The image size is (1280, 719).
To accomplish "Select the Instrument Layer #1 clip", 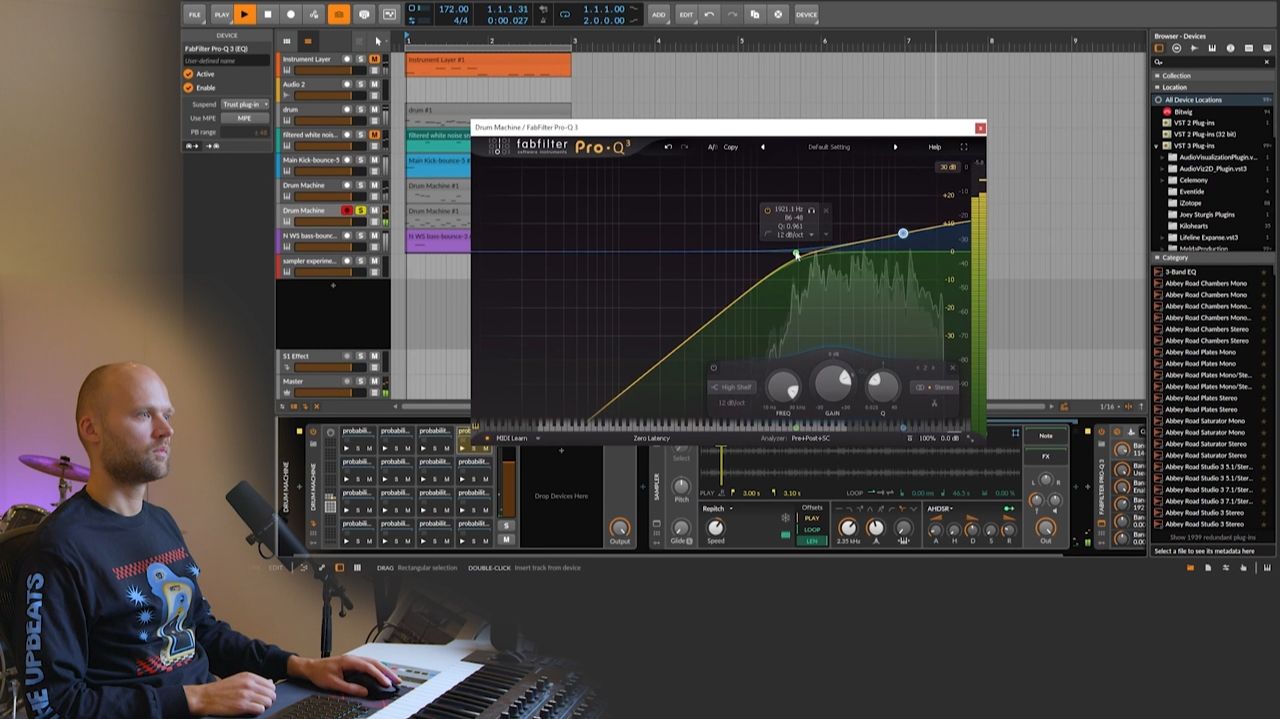I will (488, 65).
